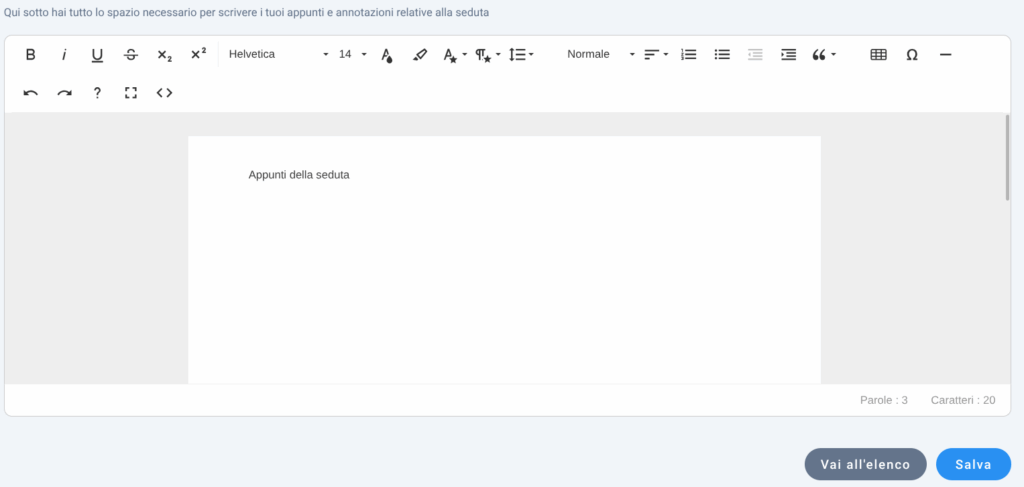Image resolution: width=1024 pixels, height=487 pixels.
Task: Toggle bold formatting
Action: tap(30, 55)
